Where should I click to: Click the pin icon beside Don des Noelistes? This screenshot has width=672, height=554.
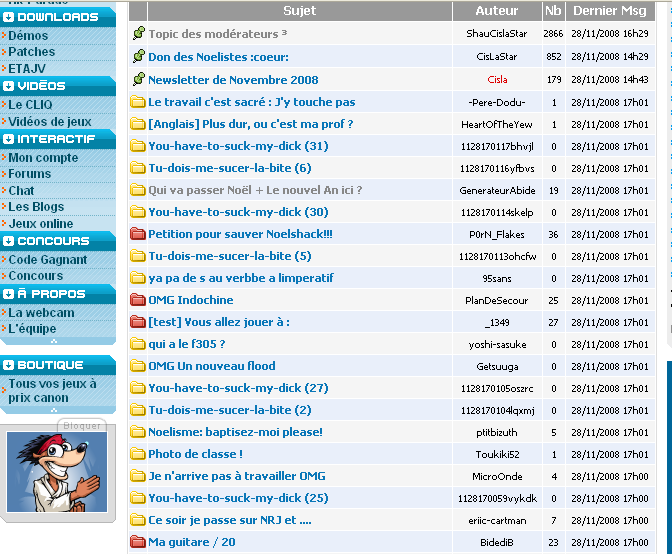[138, 57]
